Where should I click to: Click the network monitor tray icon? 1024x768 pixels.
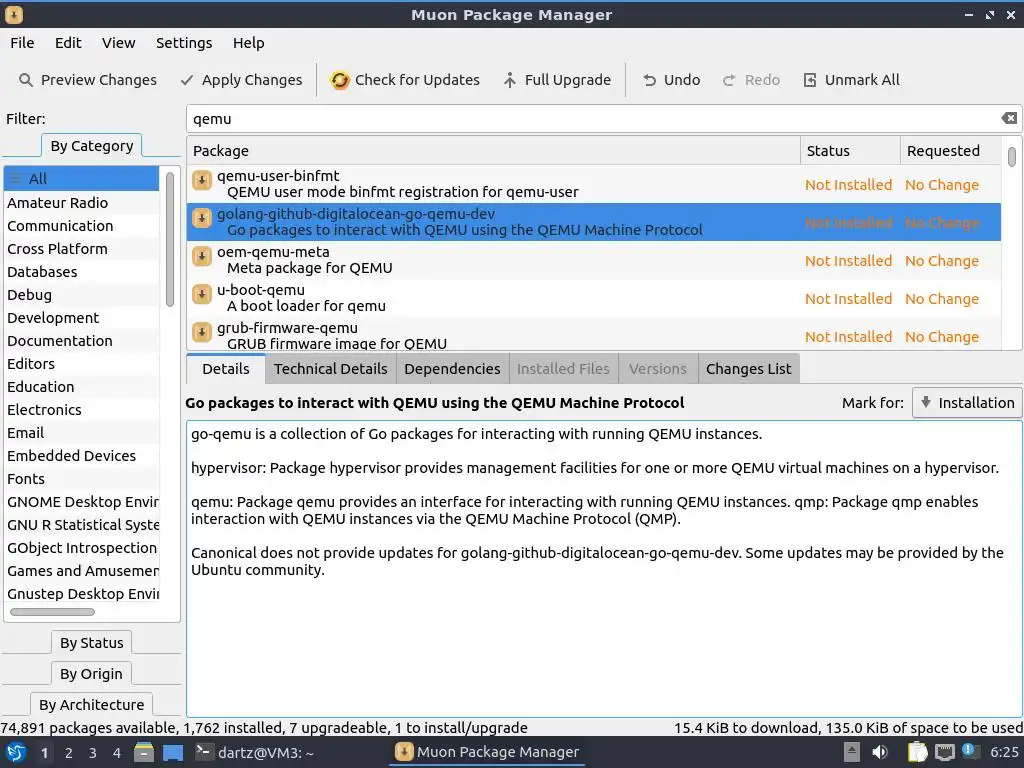click(x=944, y=752)
